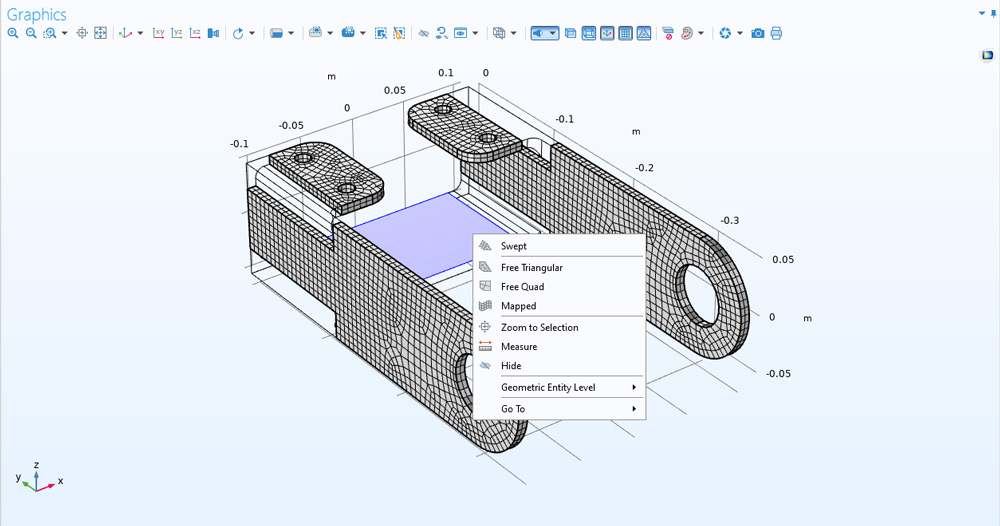The height and width of the screenshot is (526, 1000).
Task: Click the Zoom In magnifier icon
Action: tap(13, 33)
